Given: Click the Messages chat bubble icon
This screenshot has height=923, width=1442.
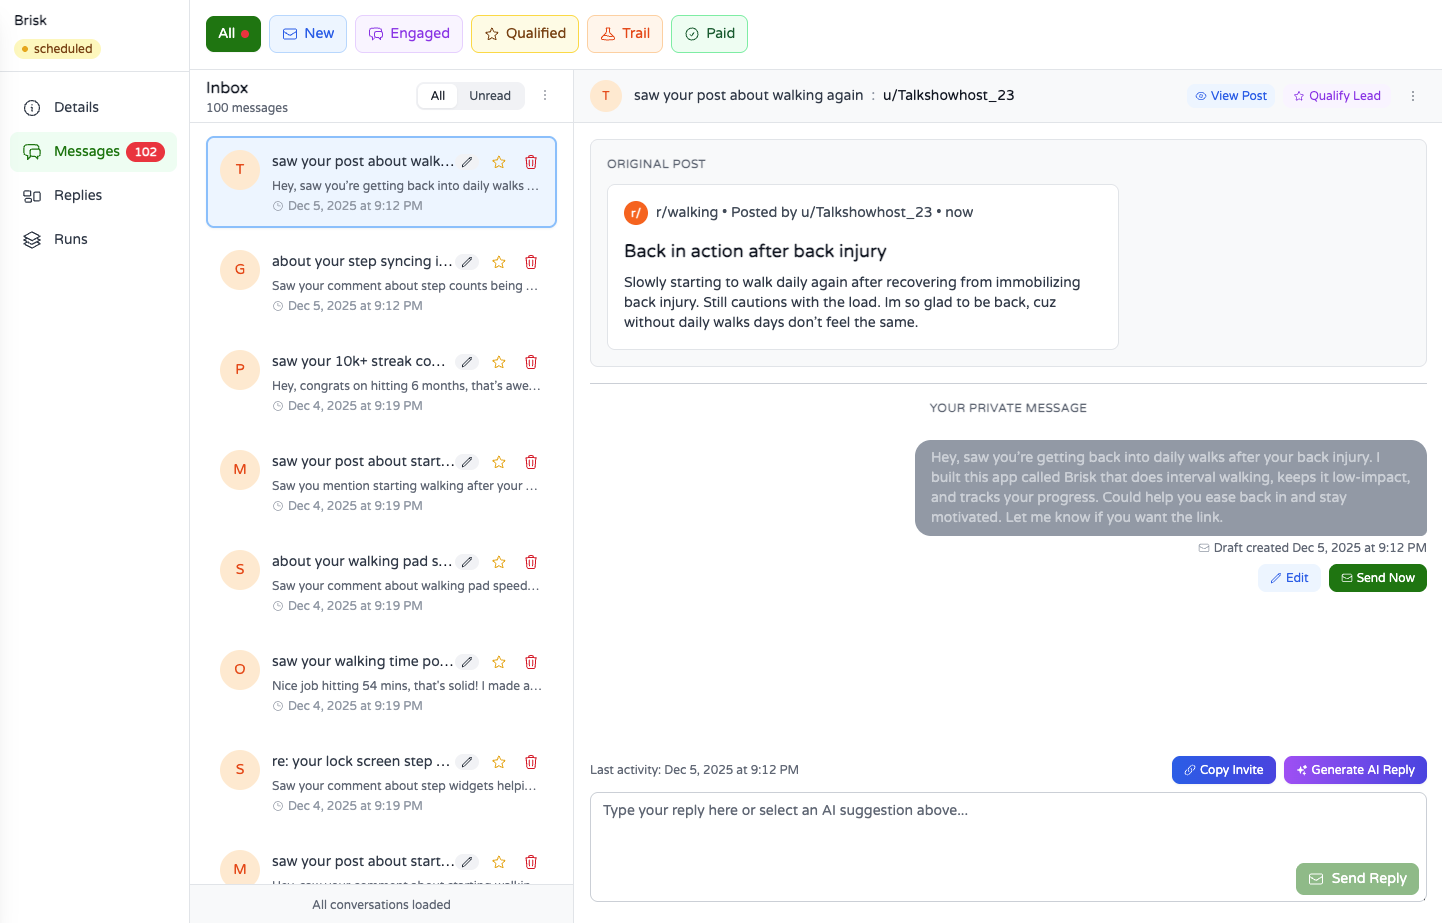Looking at the screenshot, I should pos(31,151).
